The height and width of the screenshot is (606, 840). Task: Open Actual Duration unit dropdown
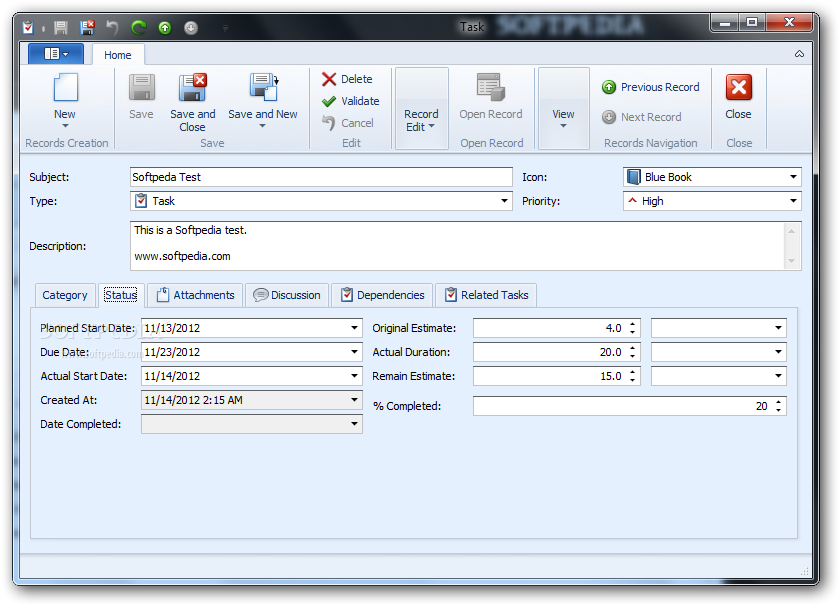pos(778,352)
